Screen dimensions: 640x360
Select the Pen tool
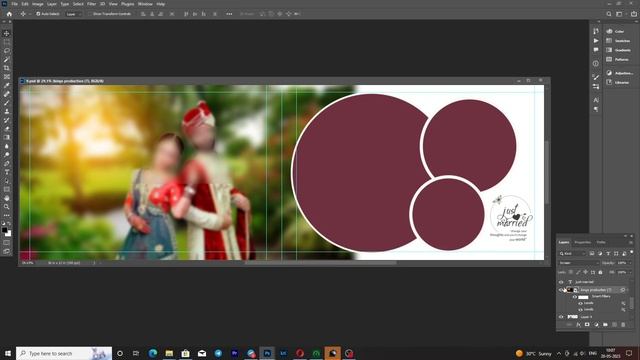(7, 163)
